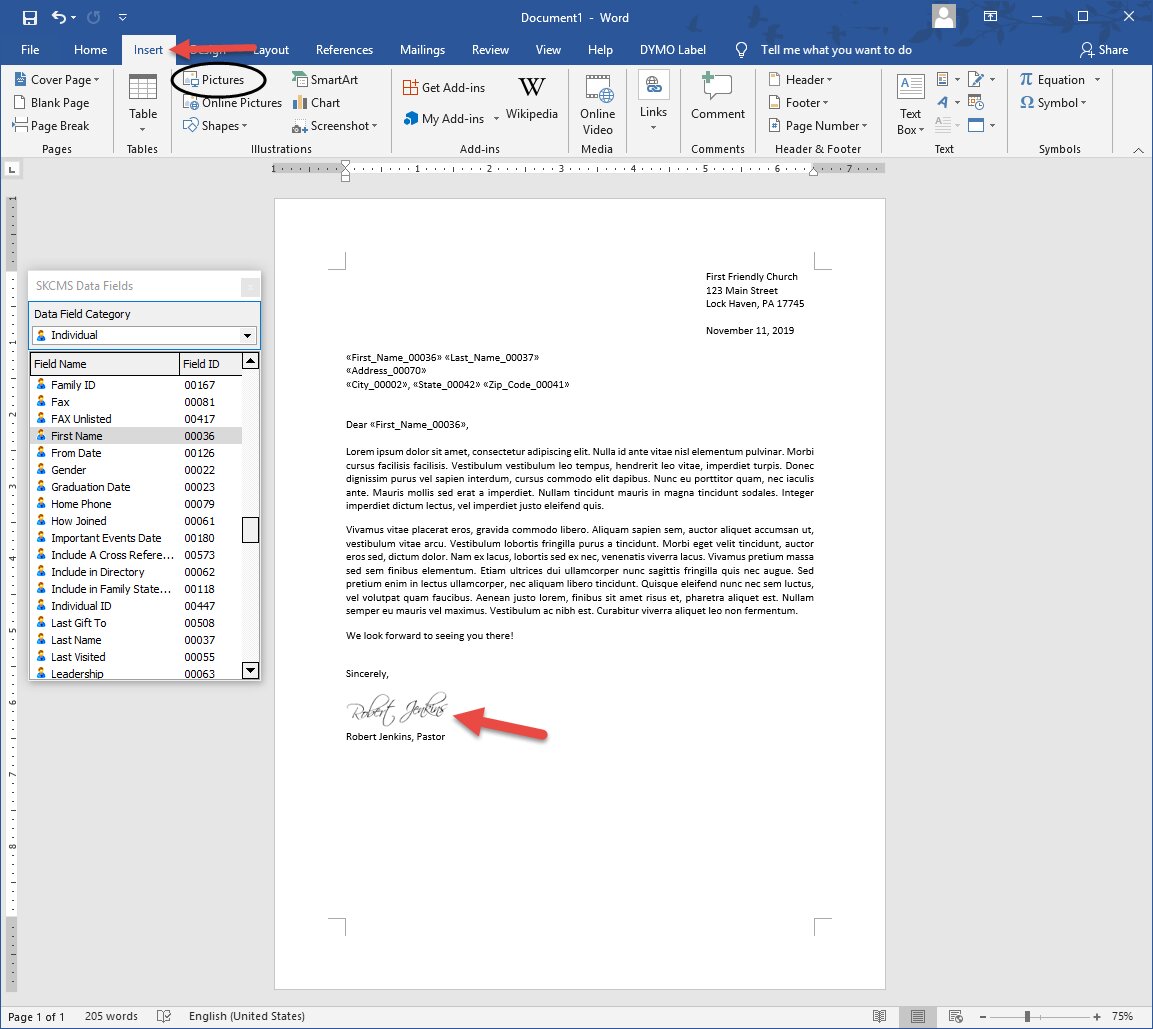1153x1029 pixels.
Task: Open the Data Field Category dropdown
Action: click(249, 336)
